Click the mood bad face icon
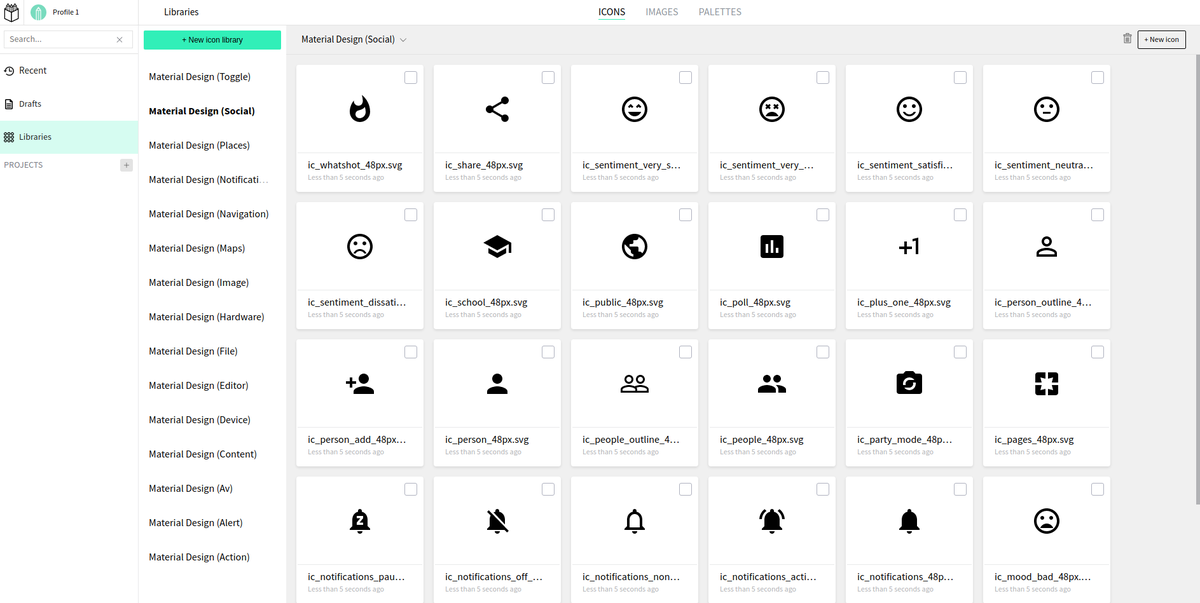The height and width of the screenshot is (603, 1200). click(1046, 521)
